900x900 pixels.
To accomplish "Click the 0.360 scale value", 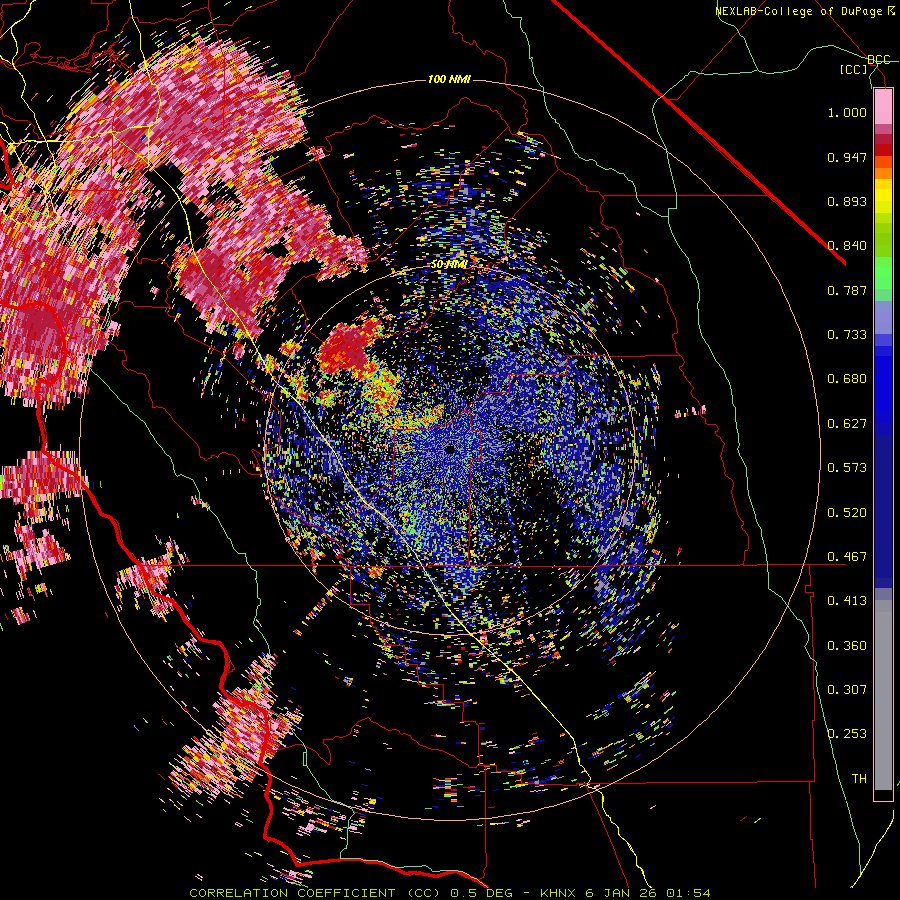I will click(x=847, y=646).
